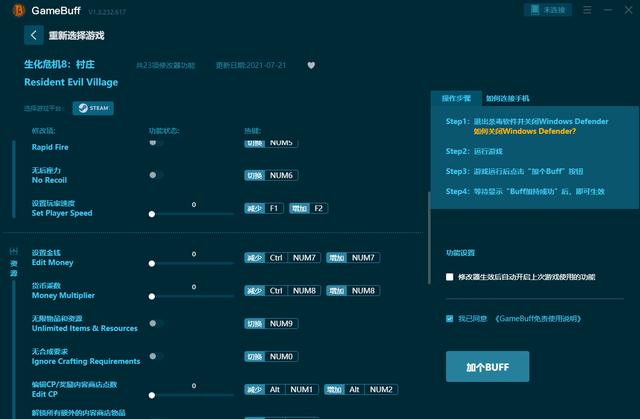Enable Unlimited Items & Resources toggle
This screenshot has width=640, height=419.
click(155, 323)
